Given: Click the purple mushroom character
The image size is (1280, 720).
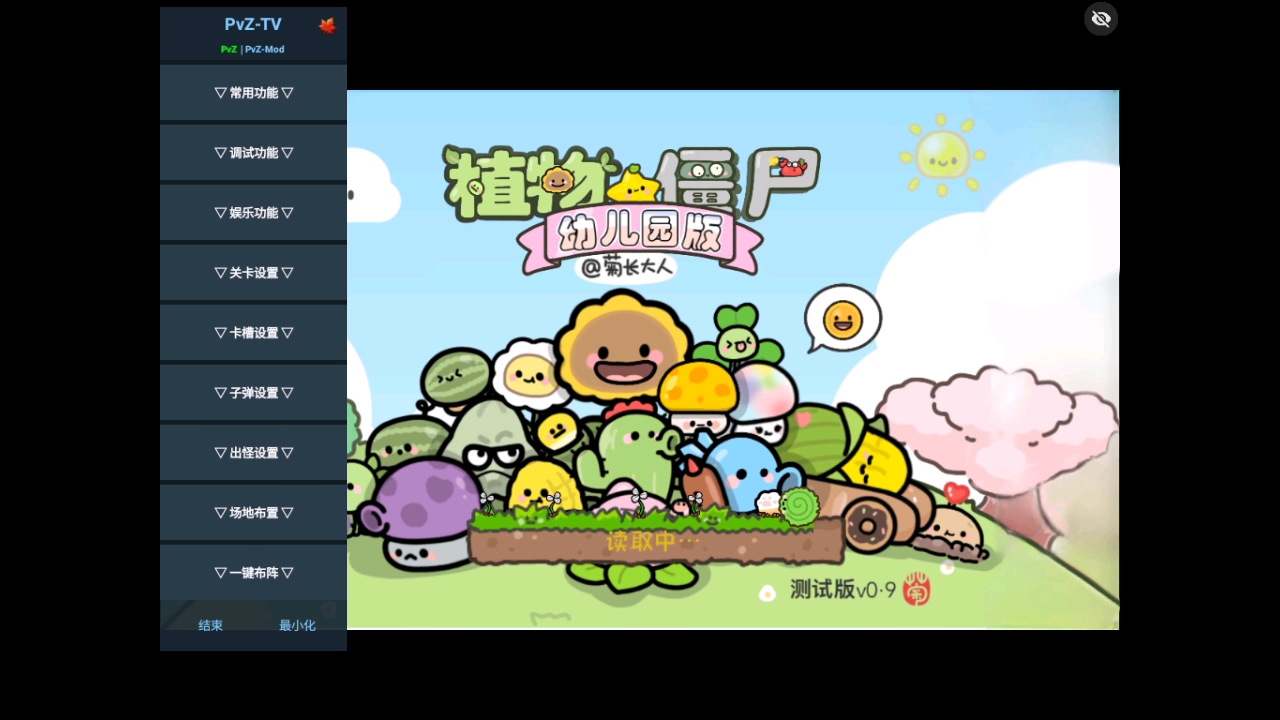Looking at the screenshot, I should pyautogui.click(x=420, y=515).
